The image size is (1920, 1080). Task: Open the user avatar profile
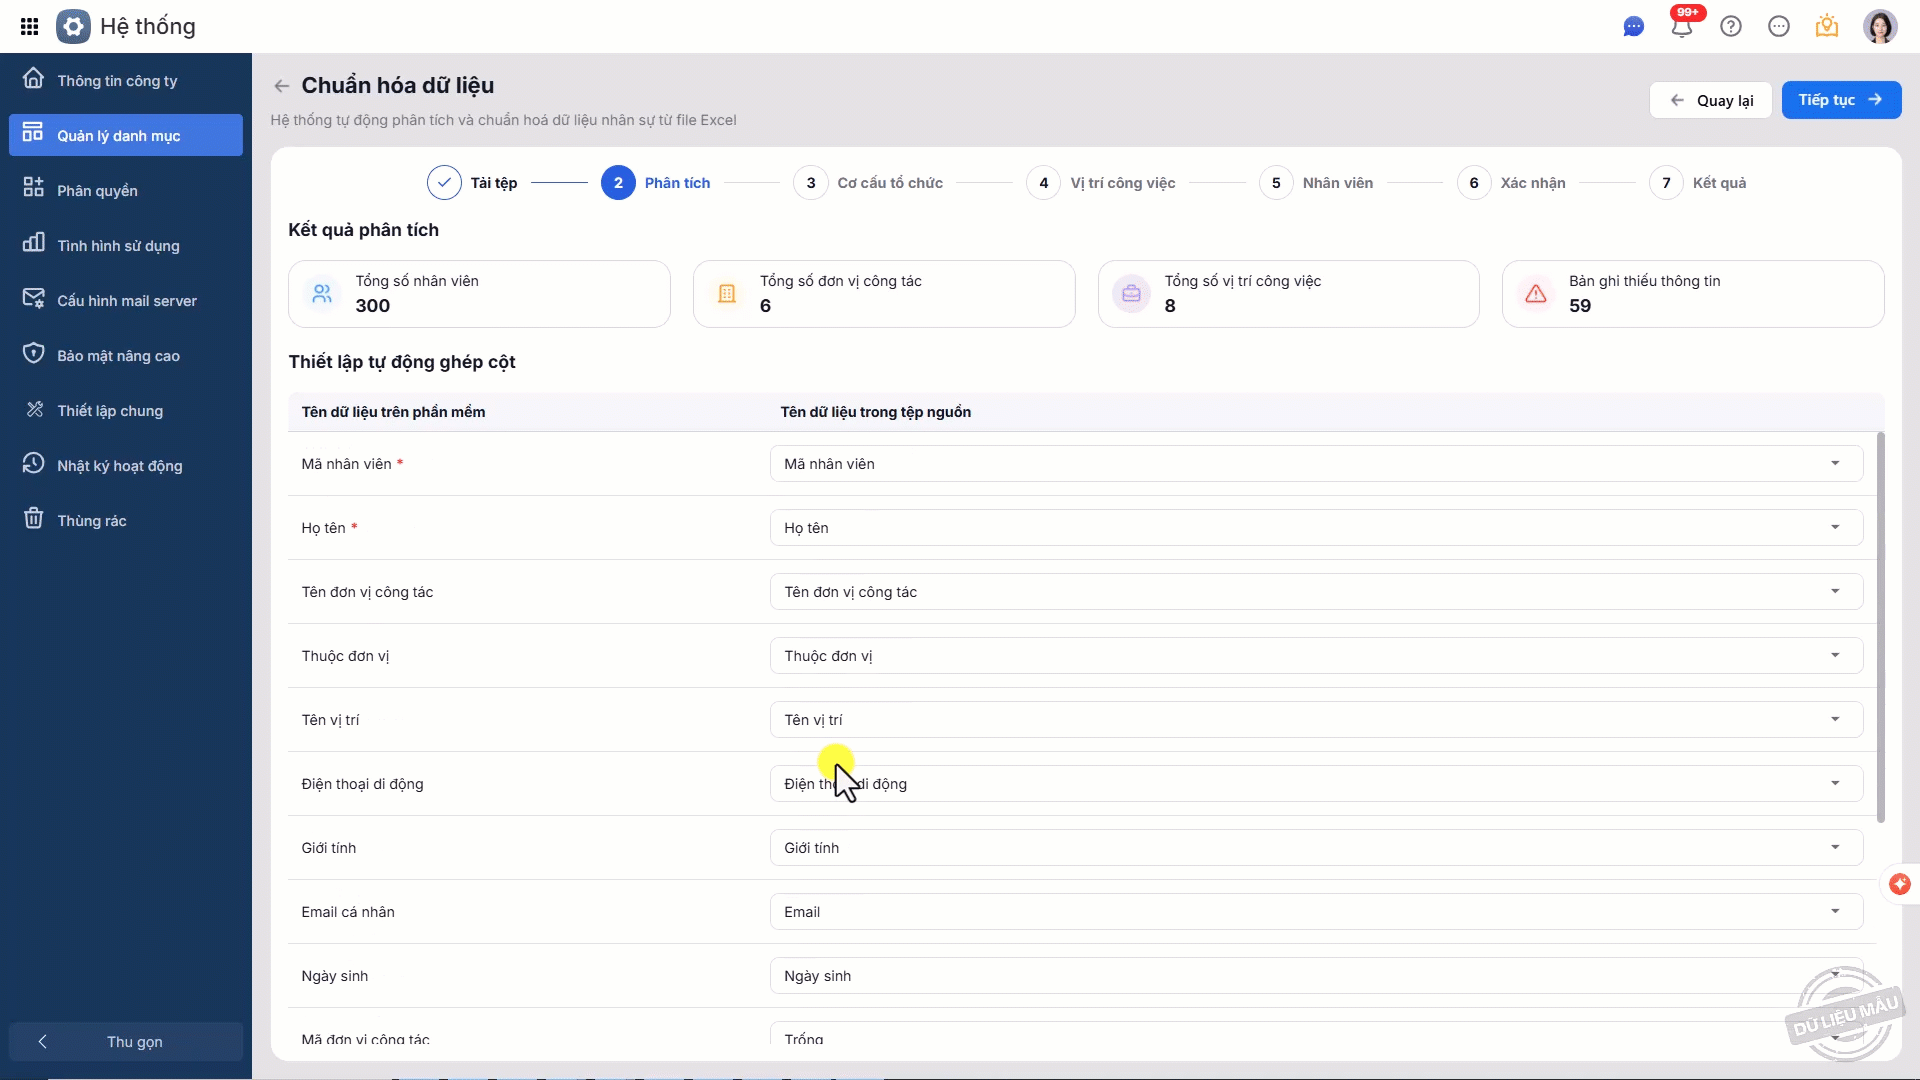(1880, 27)
